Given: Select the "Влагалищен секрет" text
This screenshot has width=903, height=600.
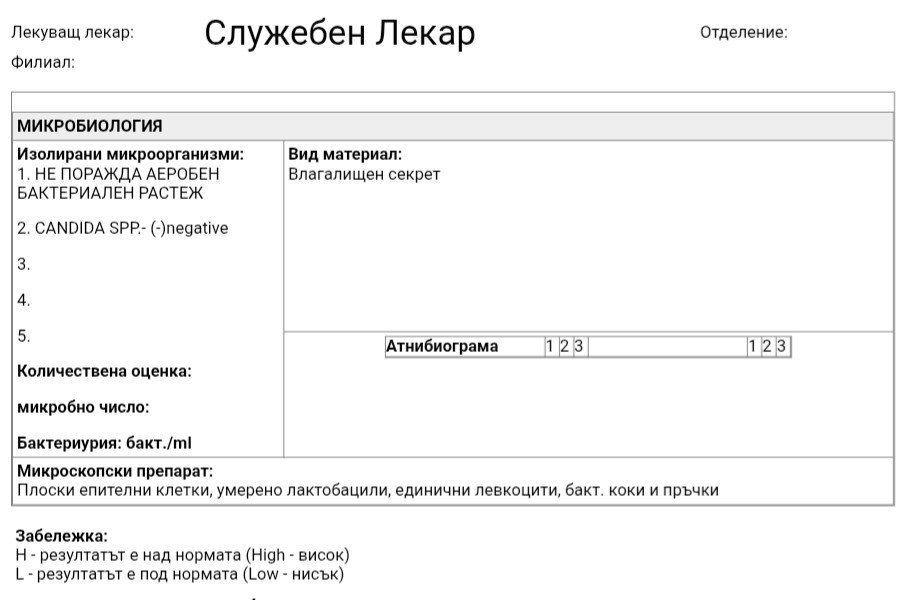Looking at the screenshot, I should (364, 174).
